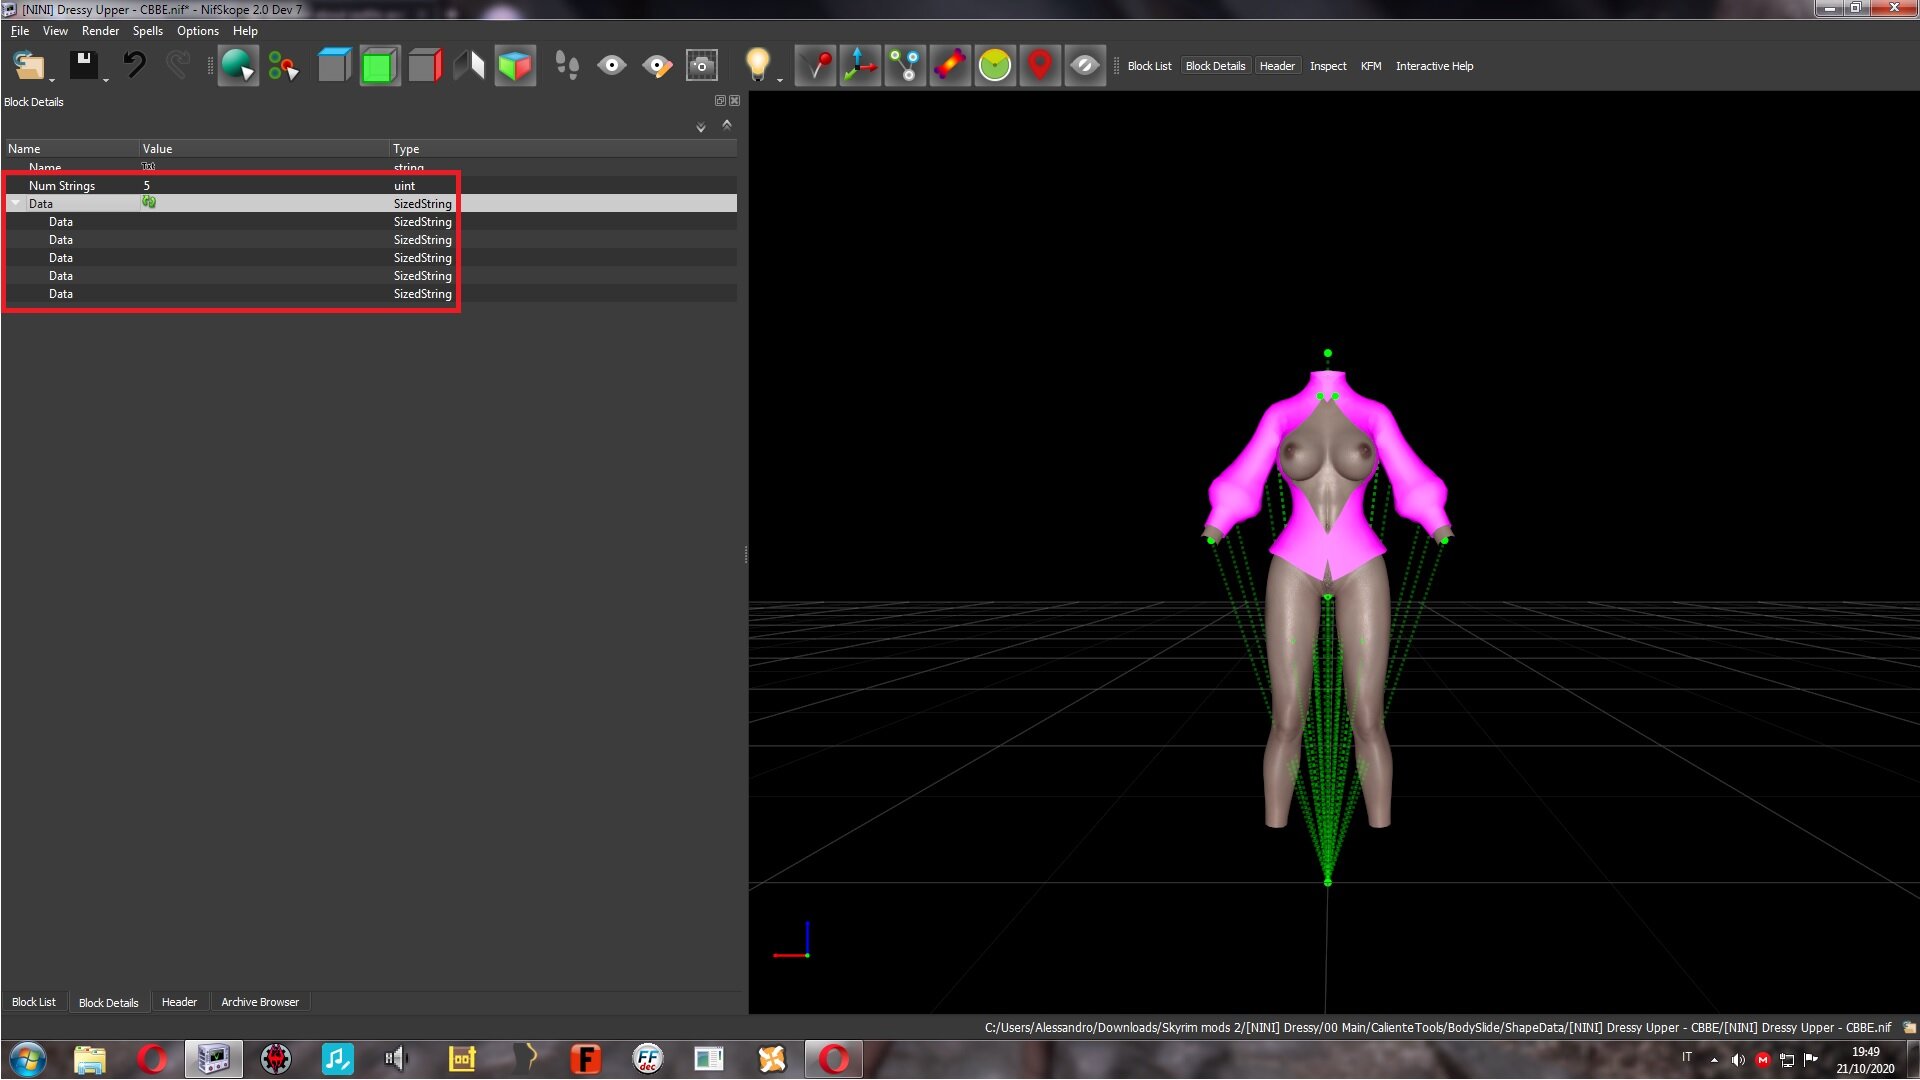Image resolution: width=1920 pixels, height=1080 pixels.
Task: Toggle the Show Axes arrows icon
Action: click(860, 66)
